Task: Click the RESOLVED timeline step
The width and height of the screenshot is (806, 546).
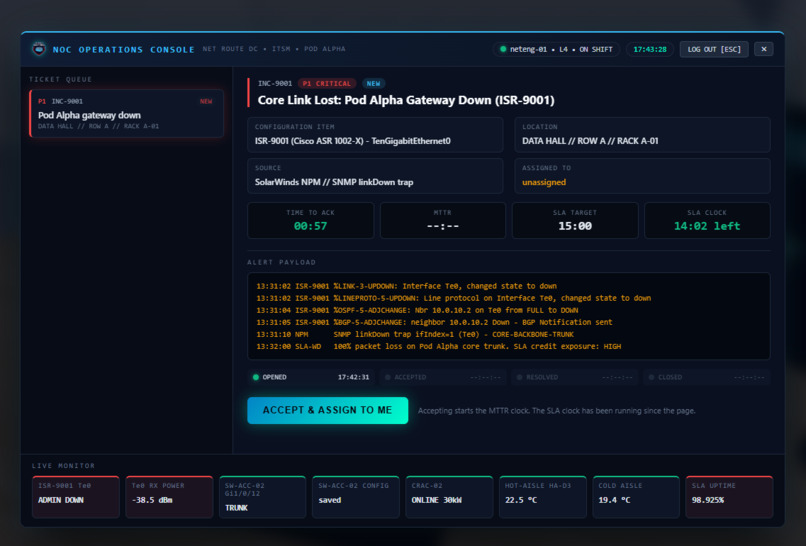Action: (x=575, y=377)
